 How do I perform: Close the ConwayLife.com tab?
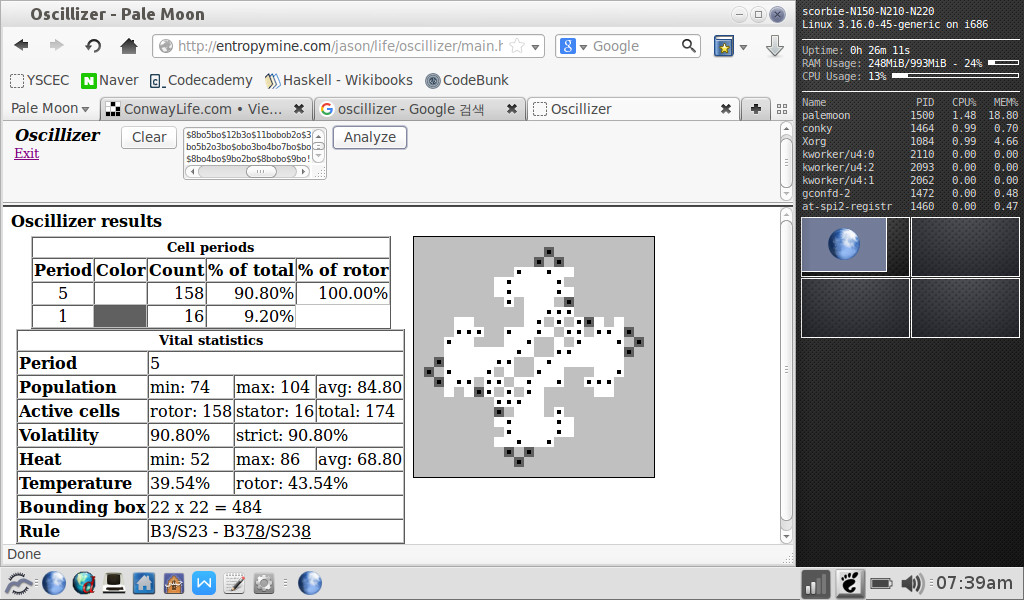(298, 109)
